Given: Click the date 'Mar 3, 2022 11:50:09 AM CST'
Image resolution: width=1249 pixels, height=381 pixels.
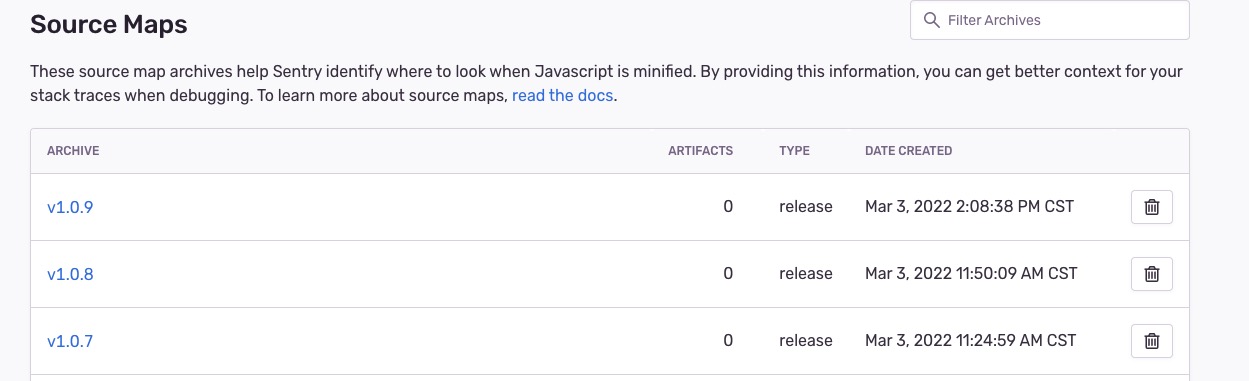Looking at the screenshot, I should tap(971, 274).
